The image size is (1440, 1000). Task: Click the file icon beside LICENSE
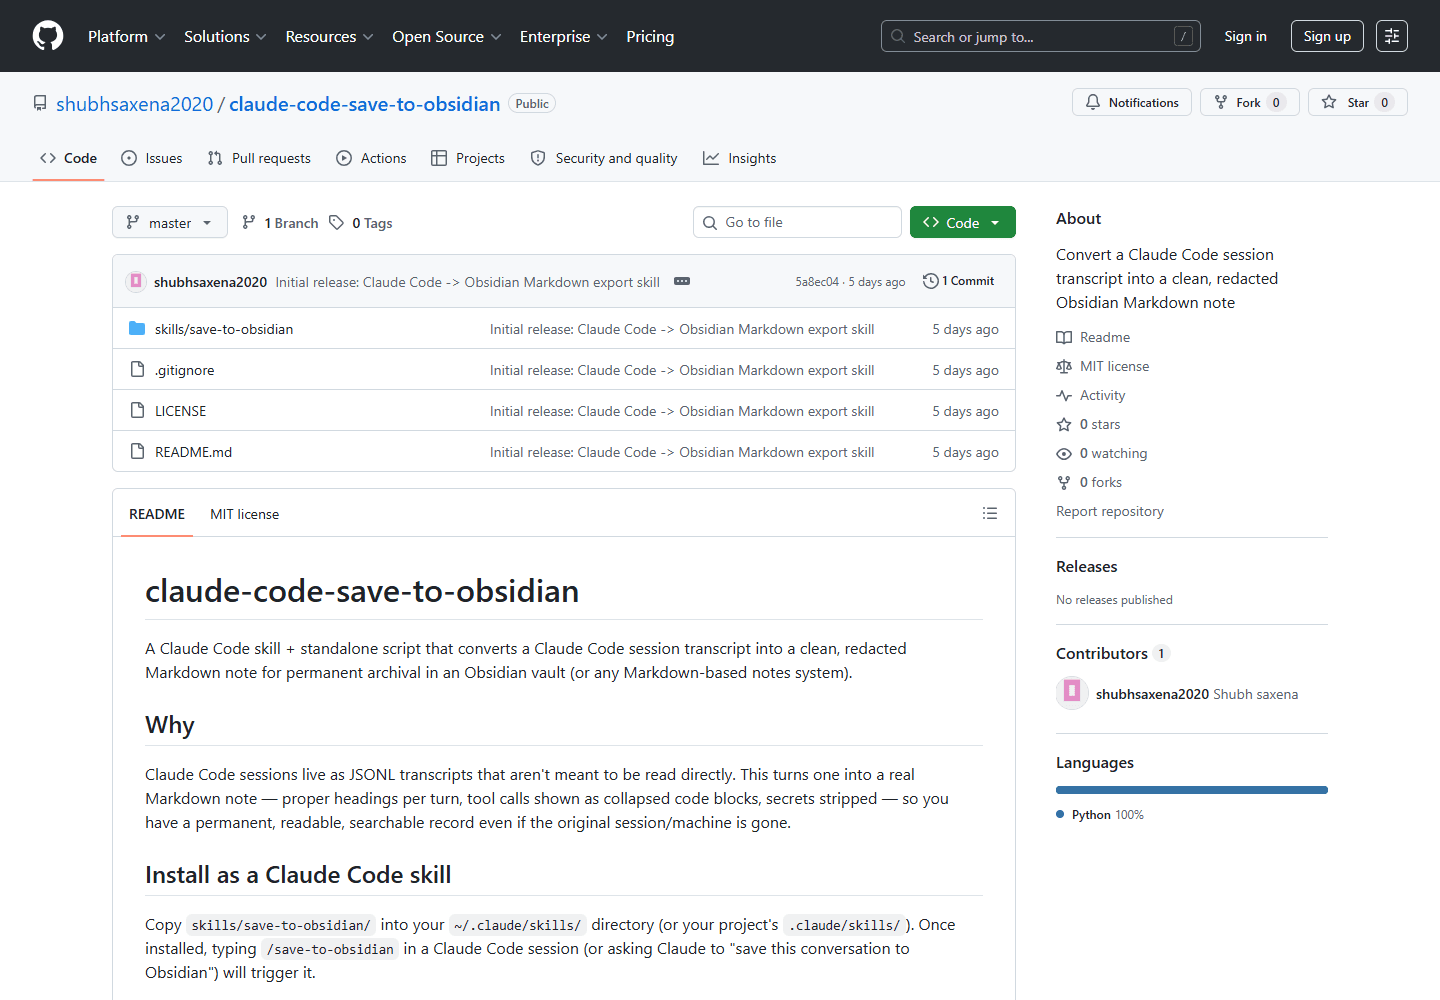[x=137, y=410]
